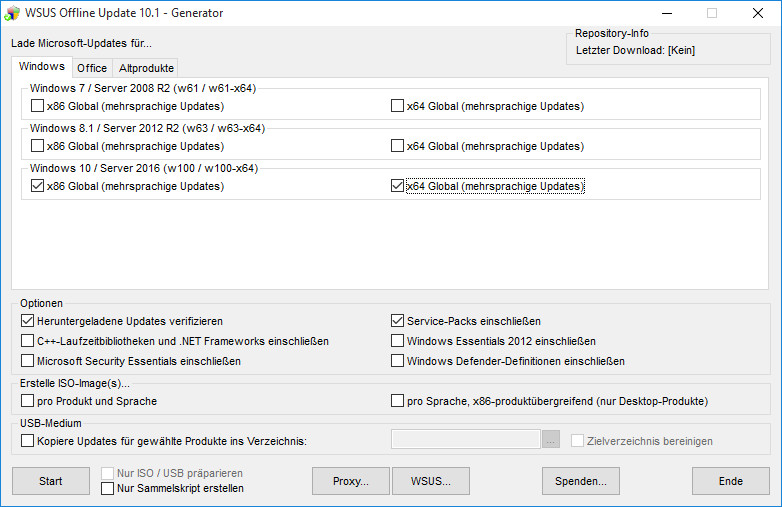Click the Windows 10 / Server 2016 group label
This screenshot has height=507, width=782.
[144, 168]
